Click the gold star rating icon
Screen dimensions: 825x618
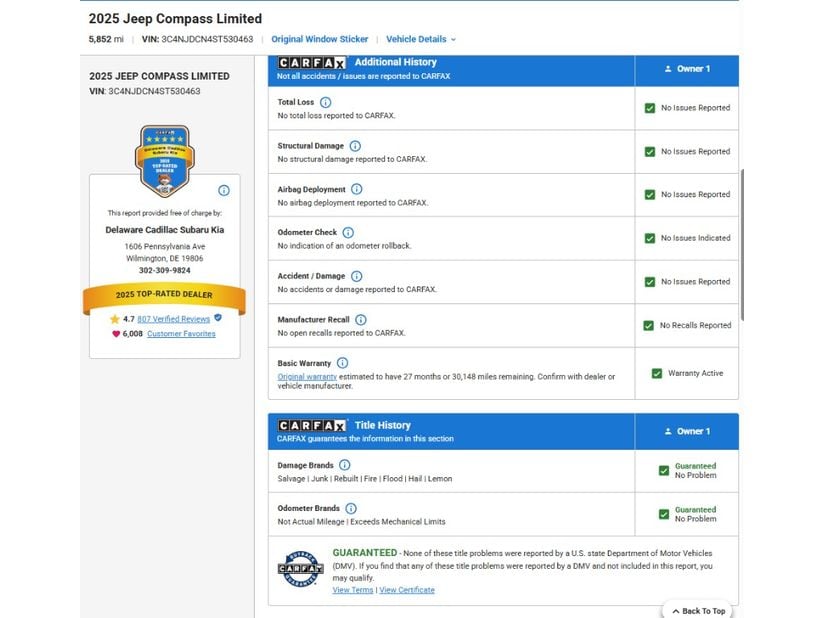115,319
